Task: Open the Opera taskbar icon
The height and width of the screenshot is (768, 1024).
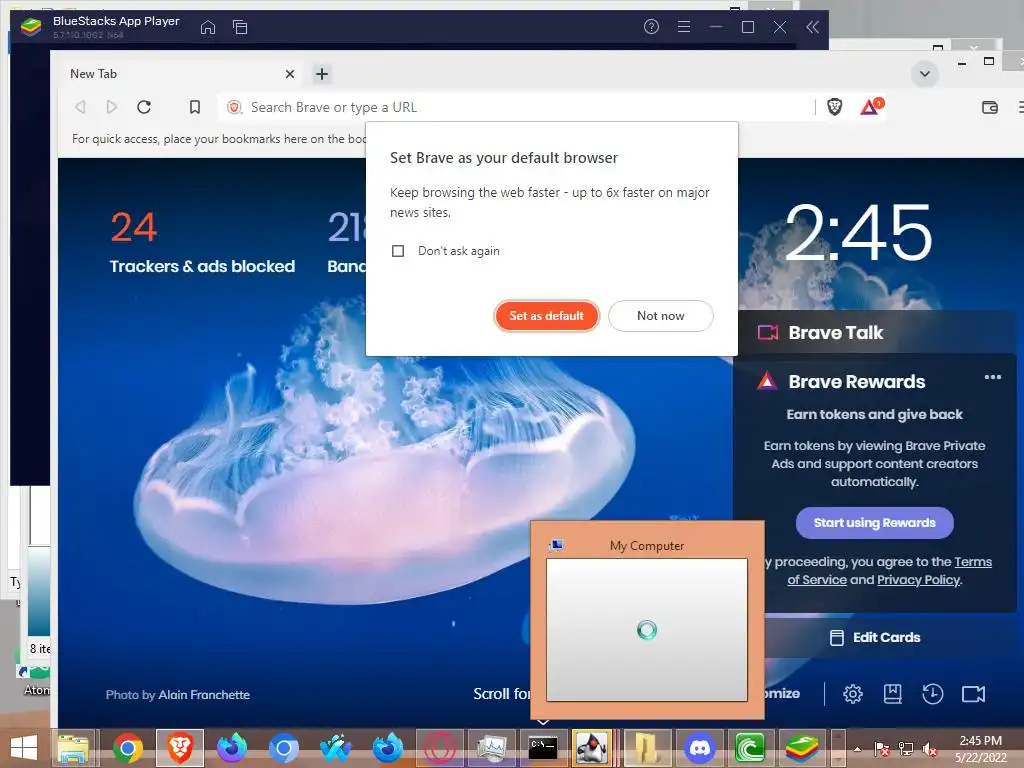Action: pos(439,748)
